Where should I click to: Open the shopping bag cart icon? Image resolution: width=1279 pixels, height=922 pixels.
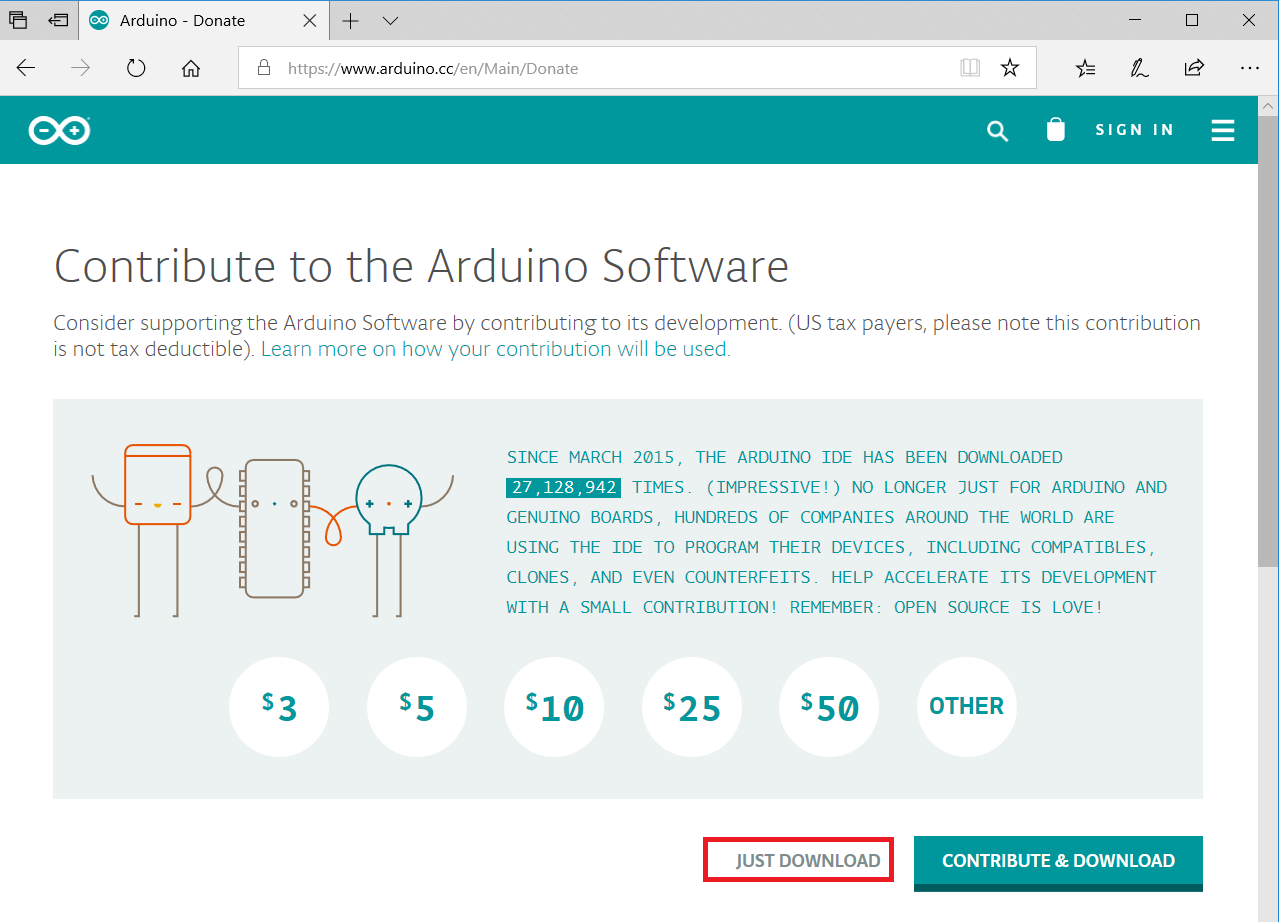pyautogui.click(x=1055, y=130)
